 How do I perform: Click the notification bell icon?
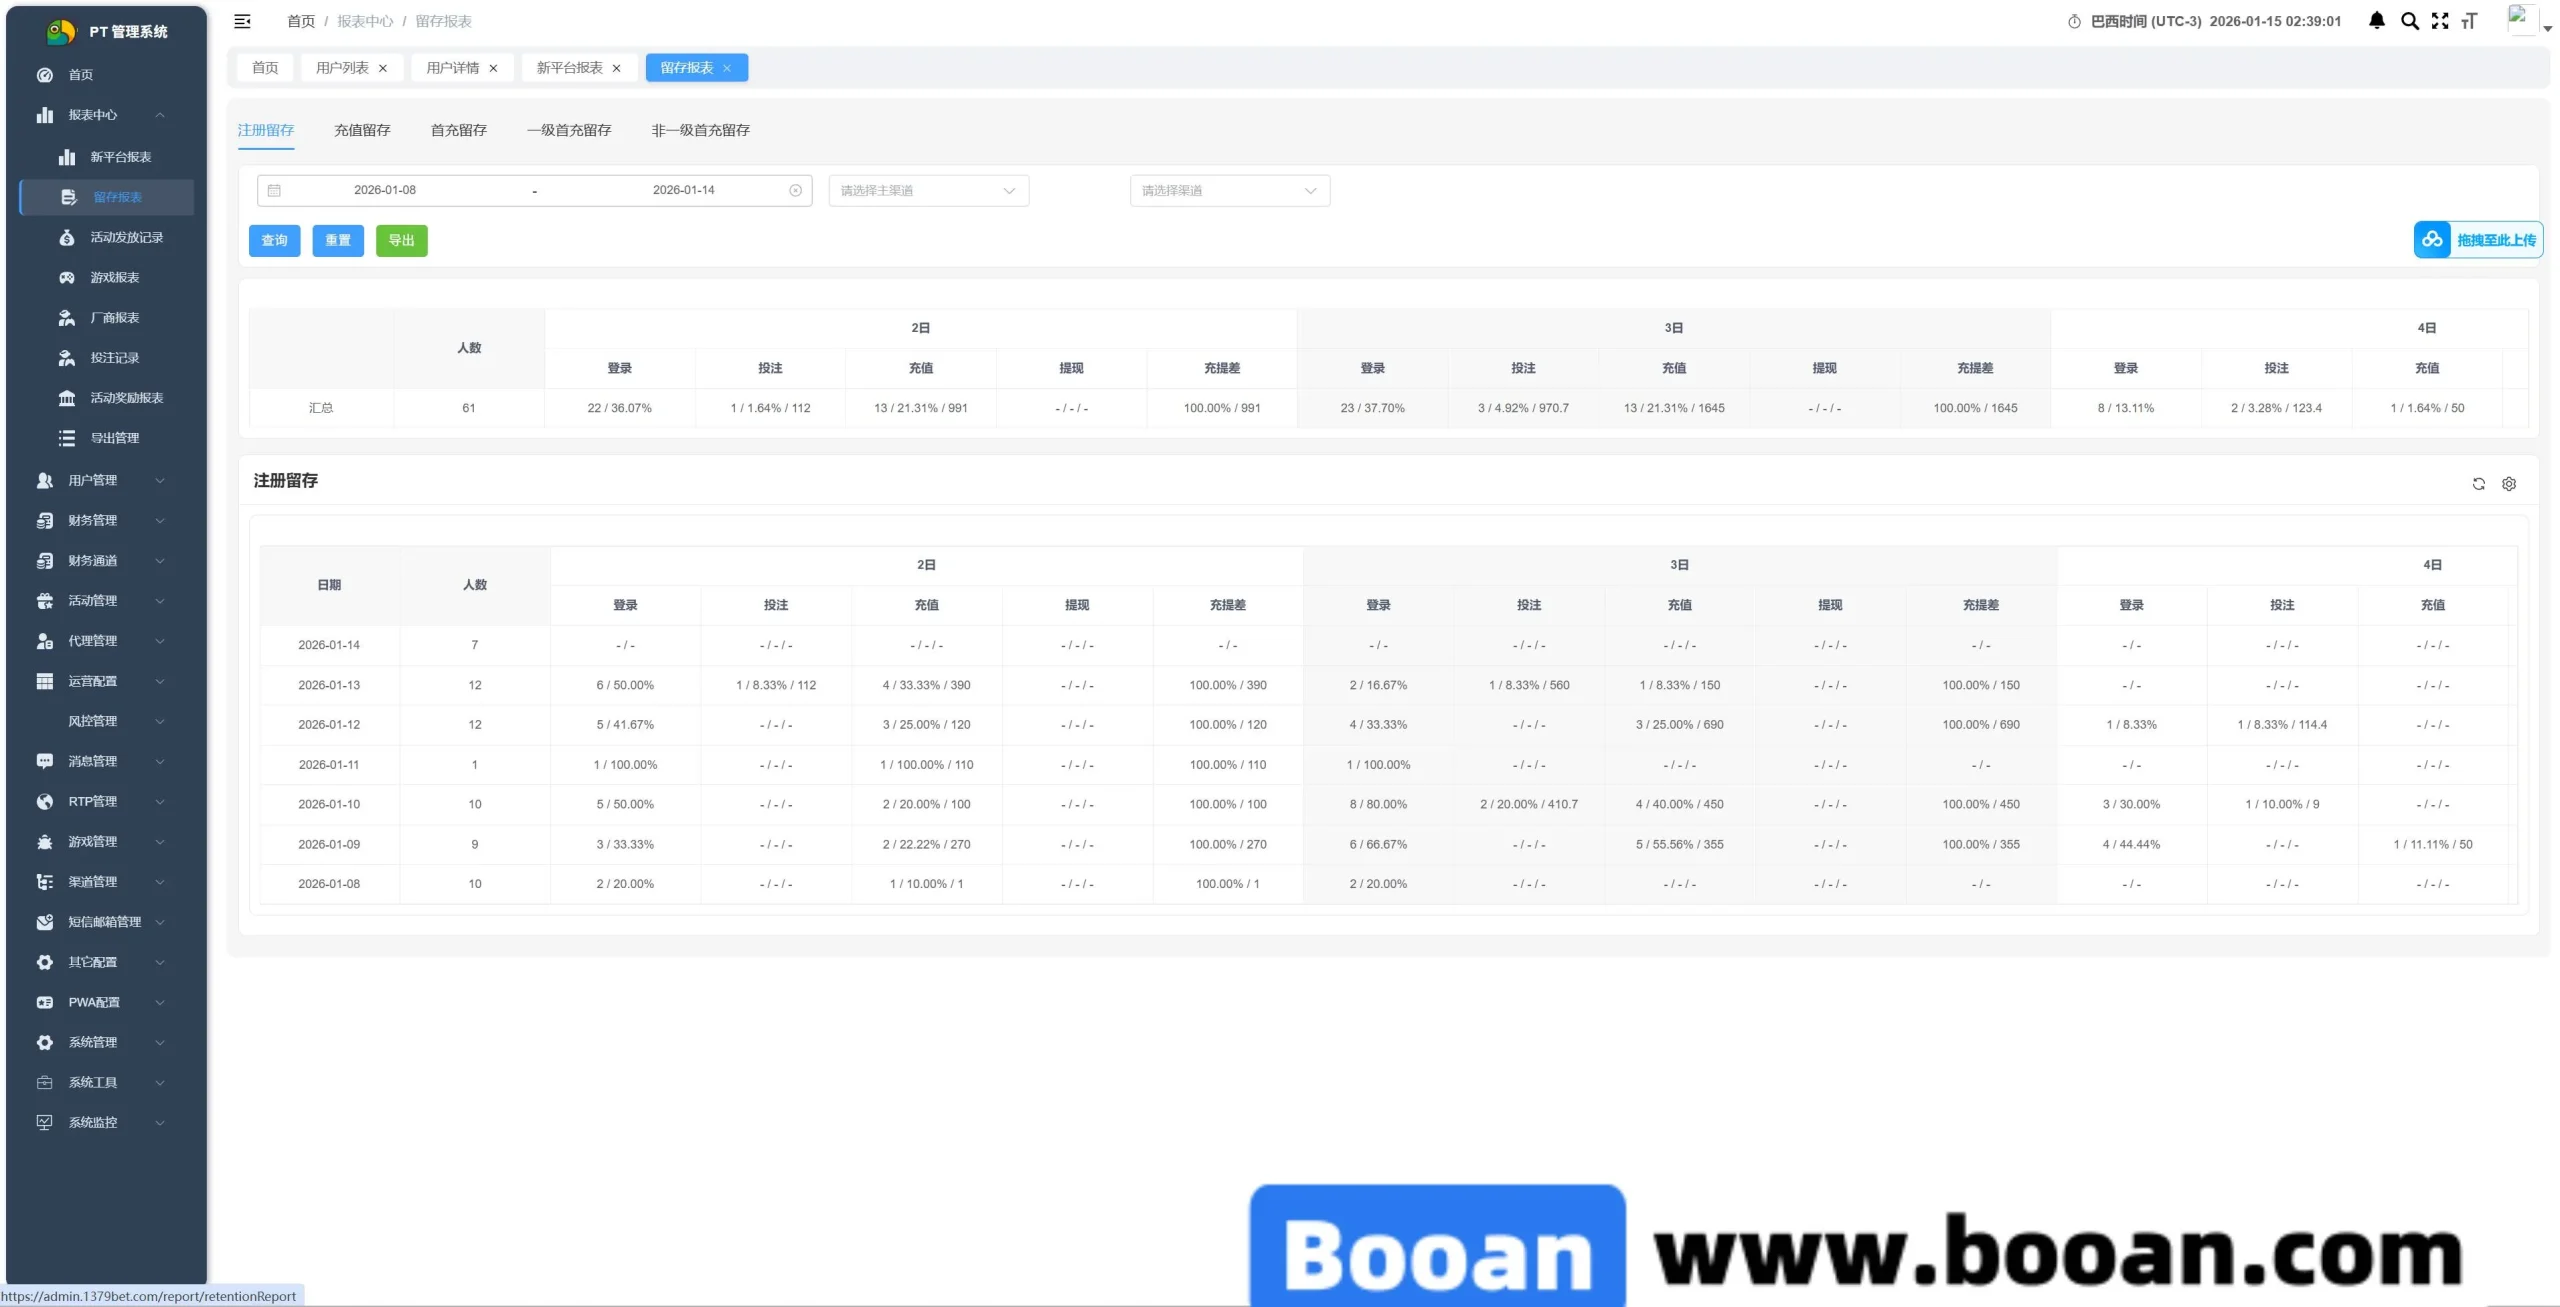coord(2377,21)
